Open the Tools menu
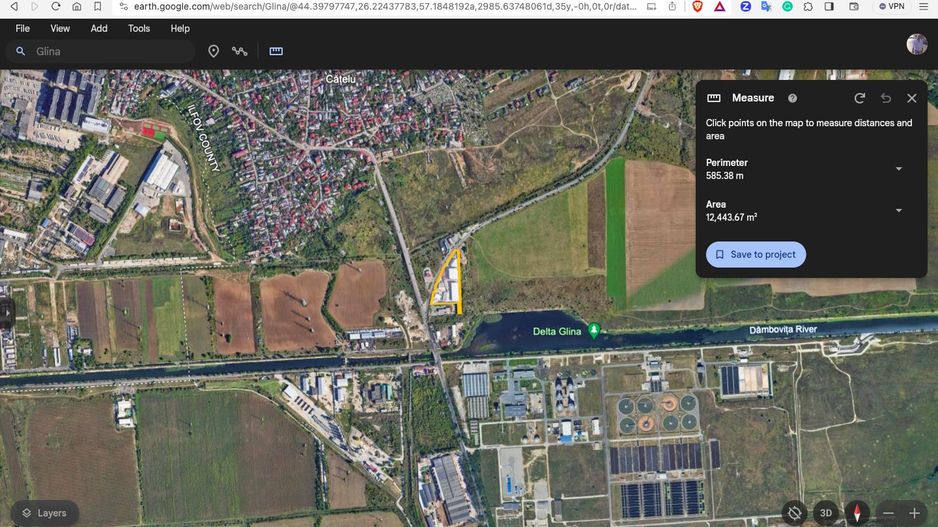Image resolution: width=938 pixels, height=527 pixels. (139, 28)
